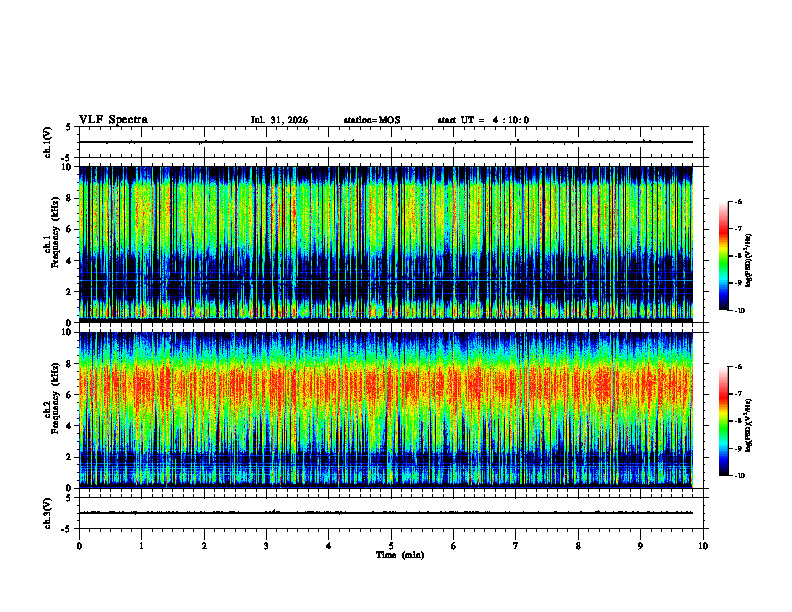Click the "VLF Spectra" plot title
Image resolution: width=792 pixels, height=612 pixels.
coord(113,120)
